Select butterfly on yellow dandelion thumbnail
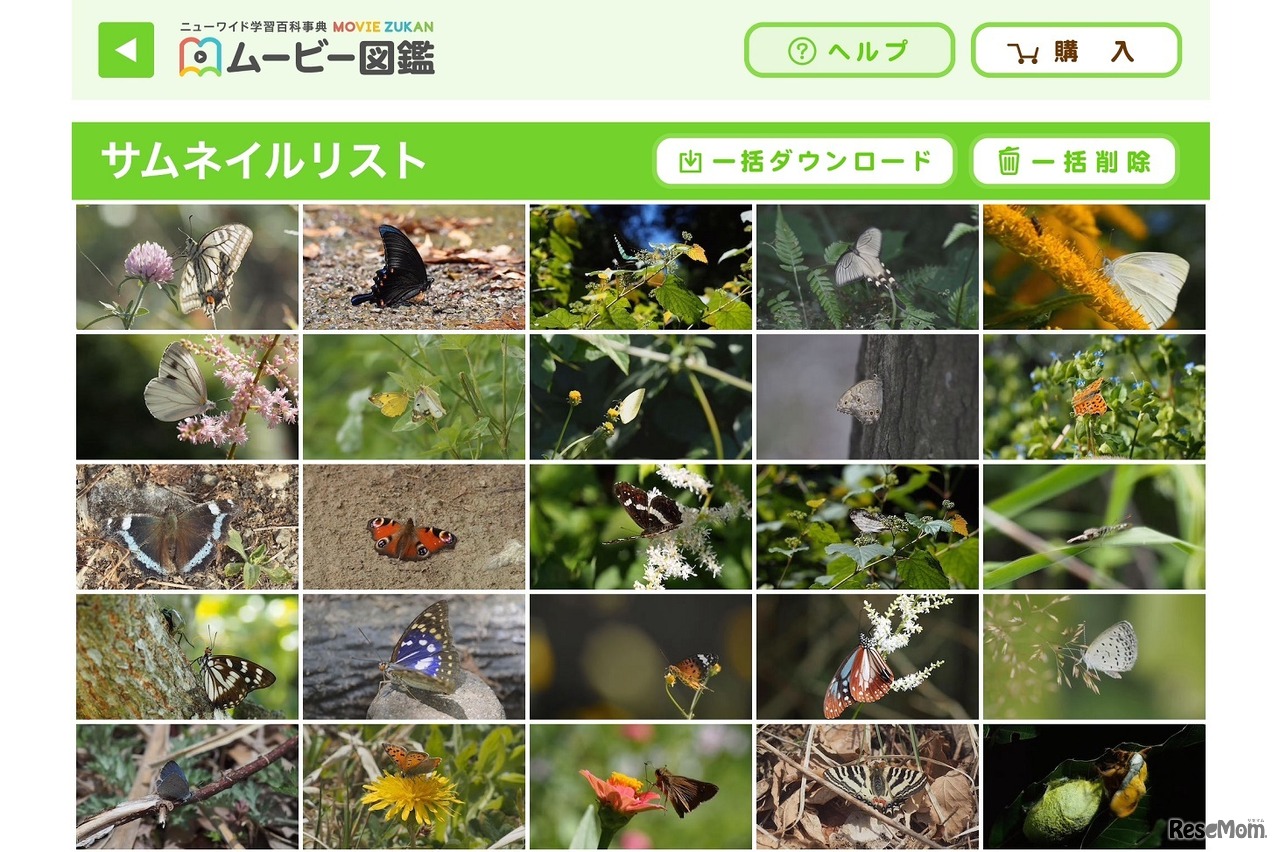The image size is (1280, 852). [x=414, y=787]
